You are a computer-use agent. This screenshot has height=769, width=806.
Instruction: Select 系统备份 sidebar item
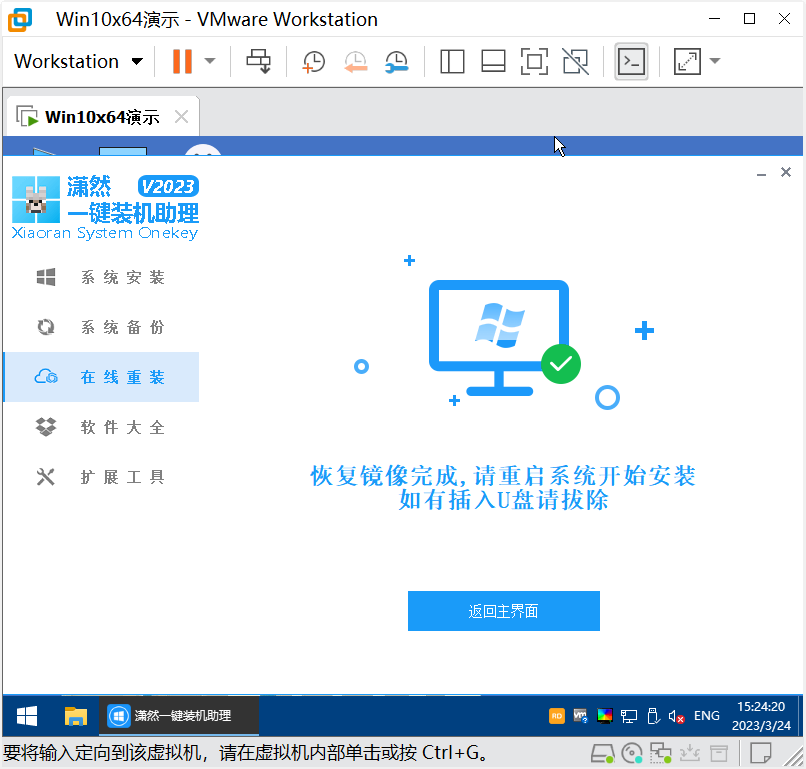coord(122,327)
